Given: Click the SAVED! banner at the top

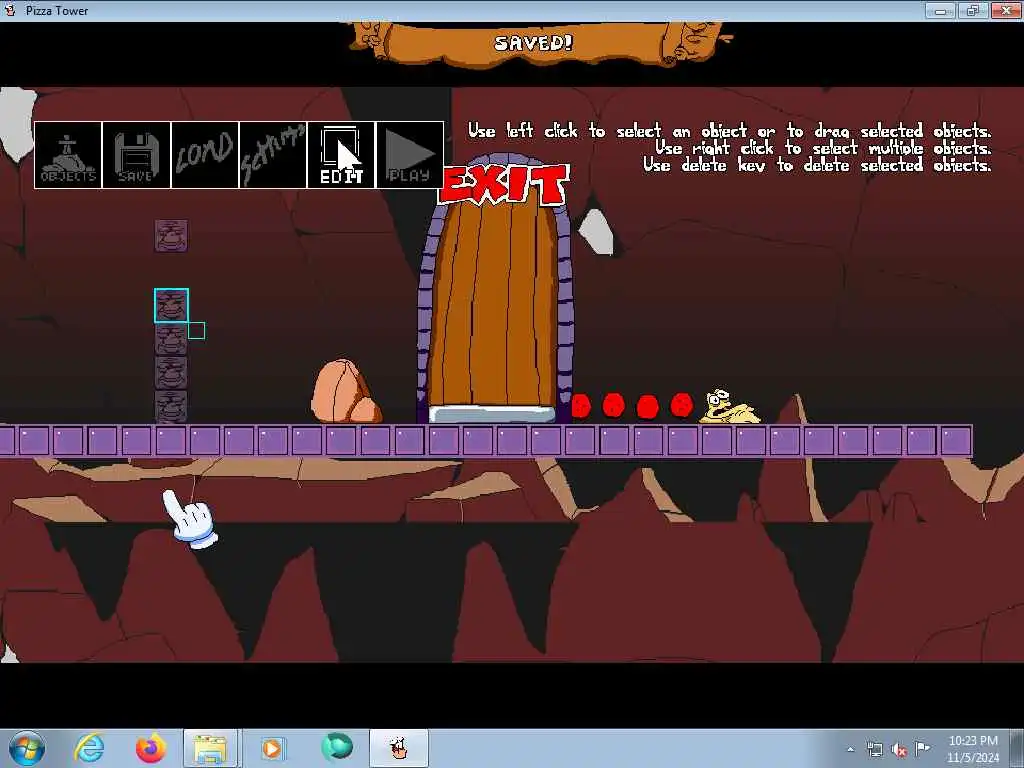Looking at the screenshot, I should pyautogui.click(x=534, y=43).
